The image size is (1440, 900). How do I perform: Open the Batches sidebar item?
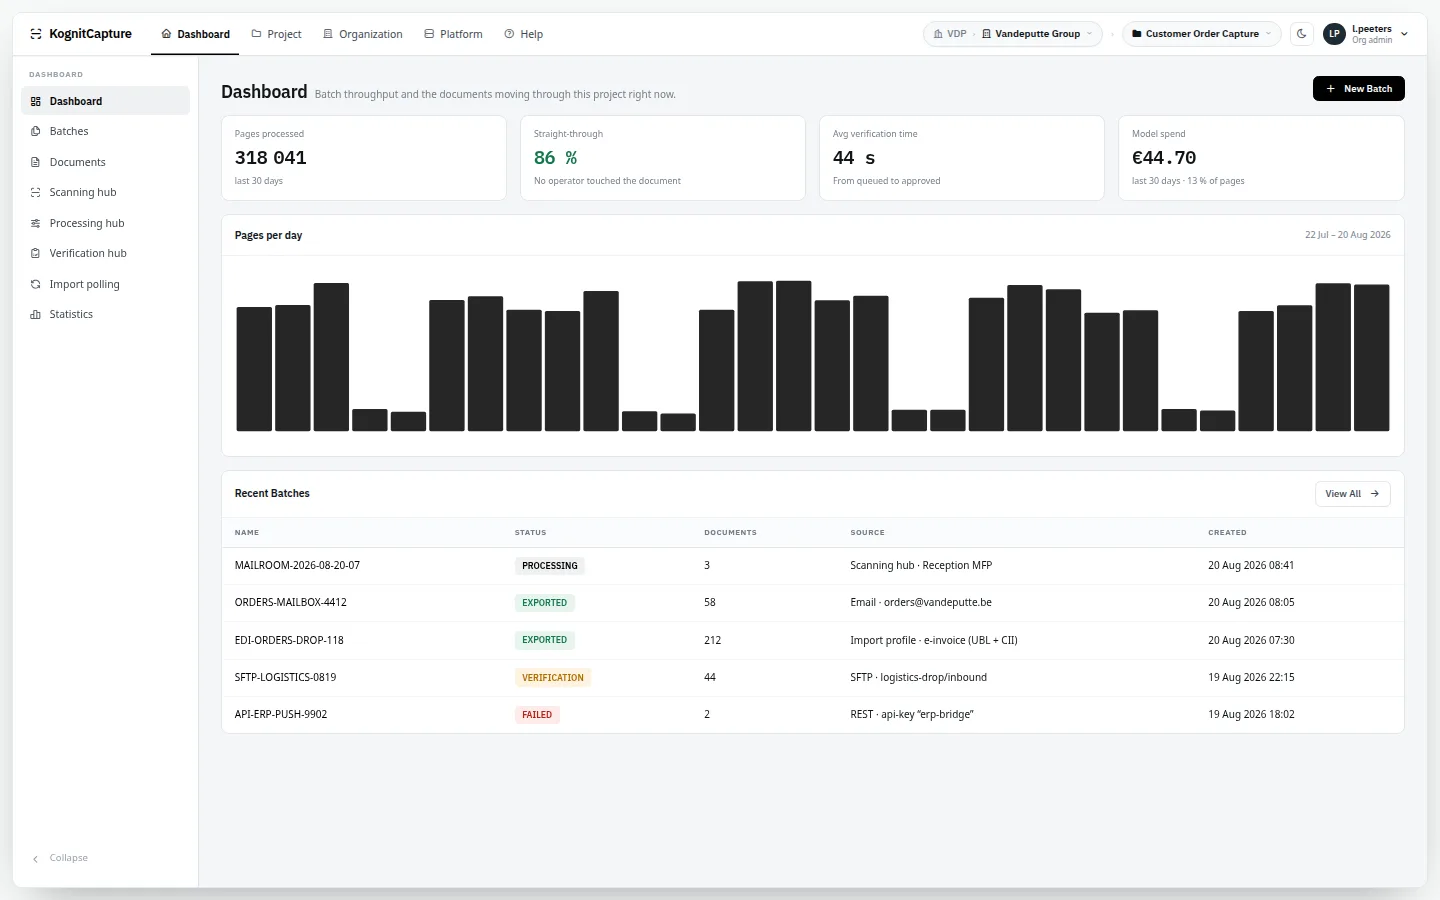[x=105, y=131]
